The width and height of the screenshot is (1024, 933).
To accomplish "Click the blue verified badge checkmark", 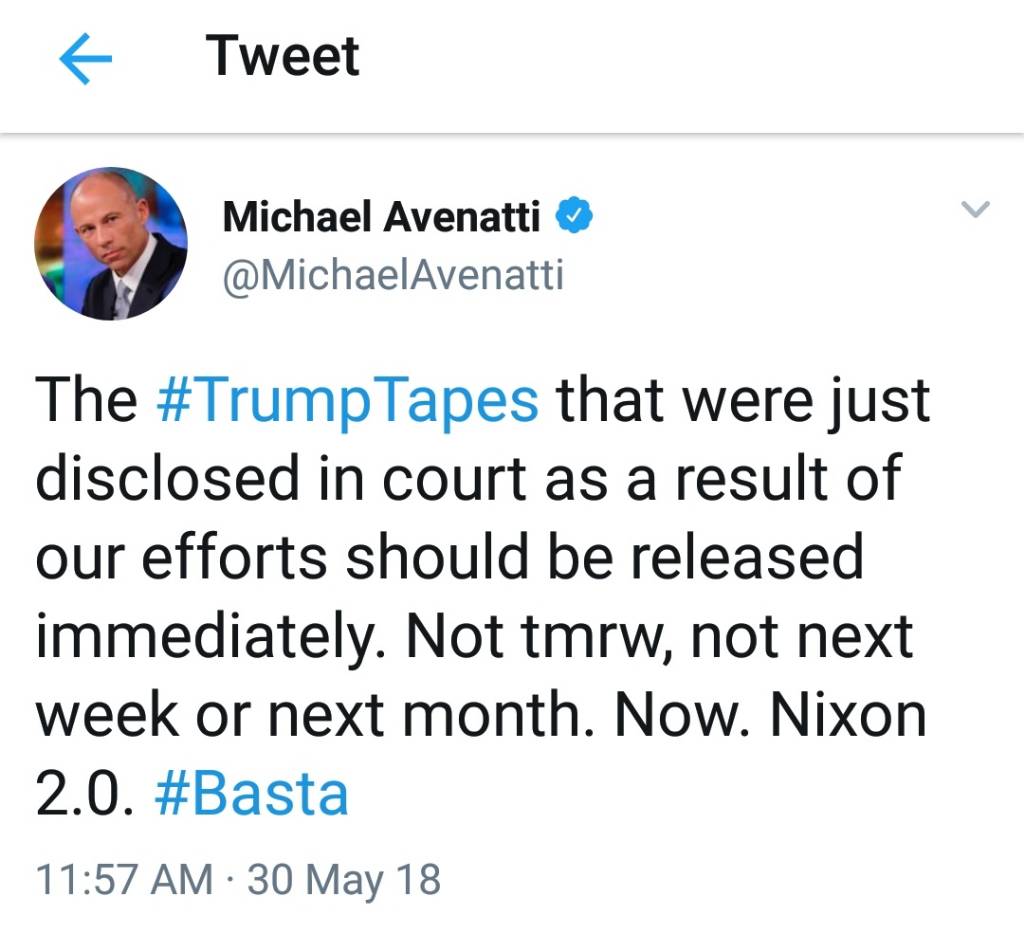I will click(x=574, y=215).
